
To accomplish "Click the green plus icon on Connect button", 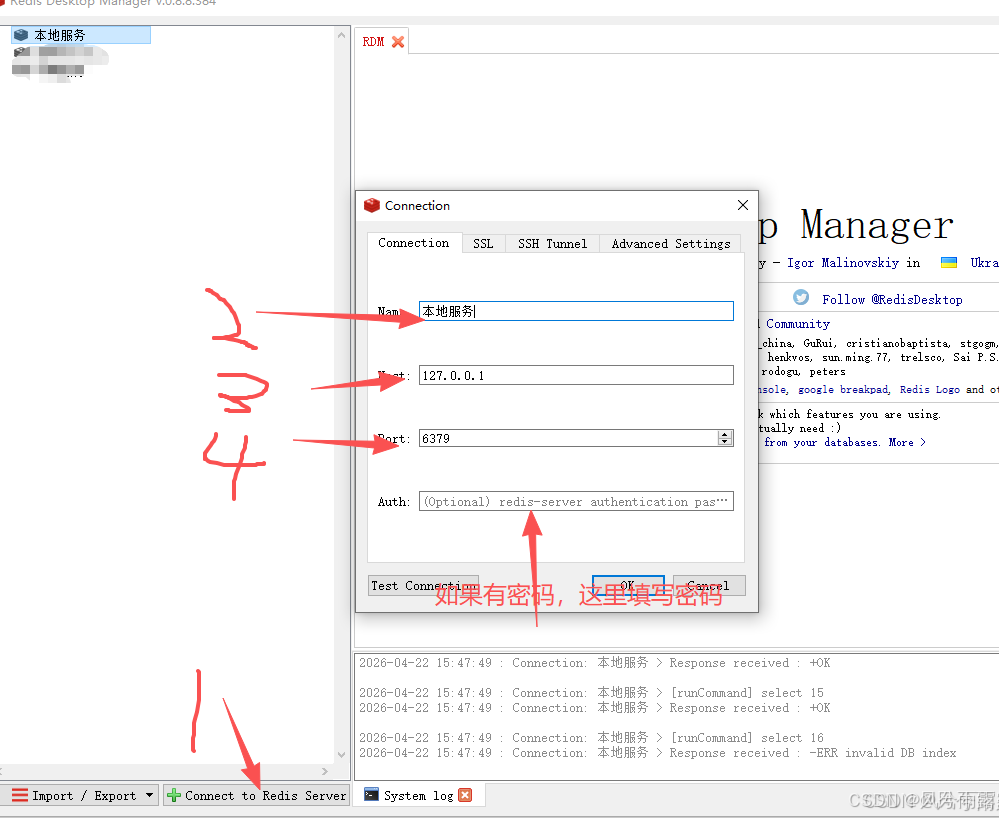I will point(174,795).
